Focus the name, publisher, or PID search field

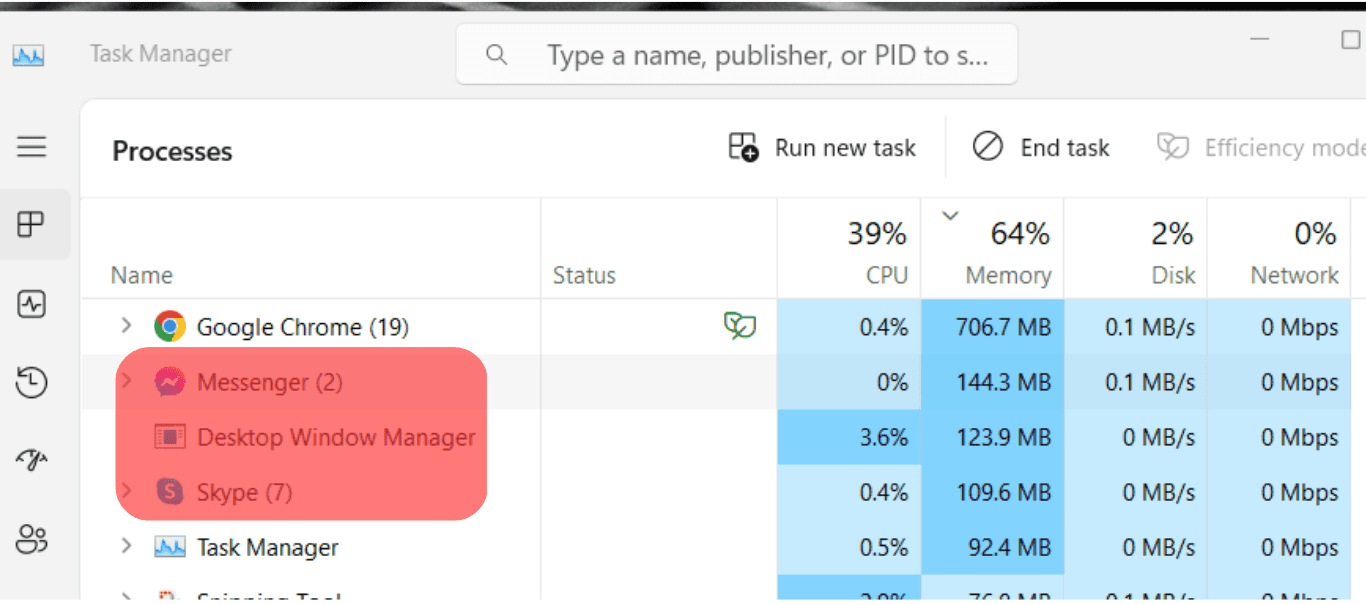tap(737, 55)
